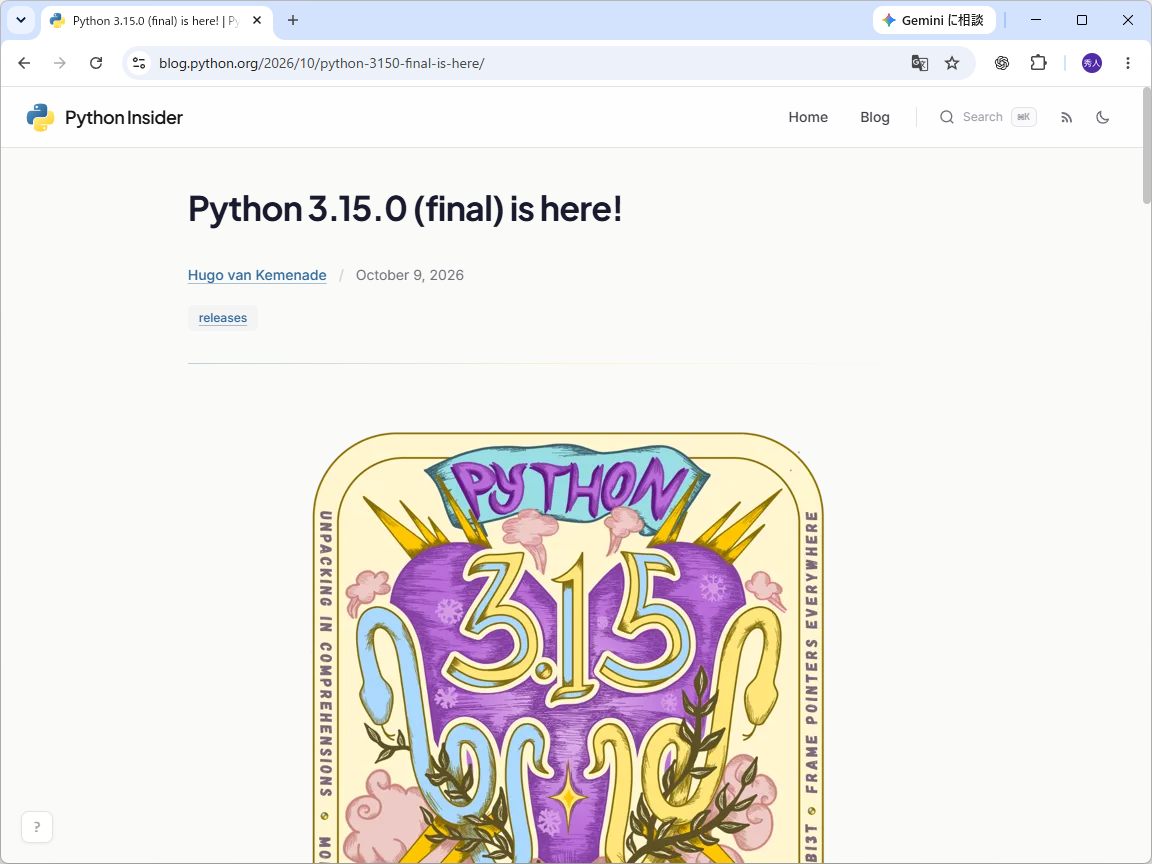The image size is (1152, 864).
Task: Open a new browser tab
Action: pyautogui.click(x=292, y=21)
